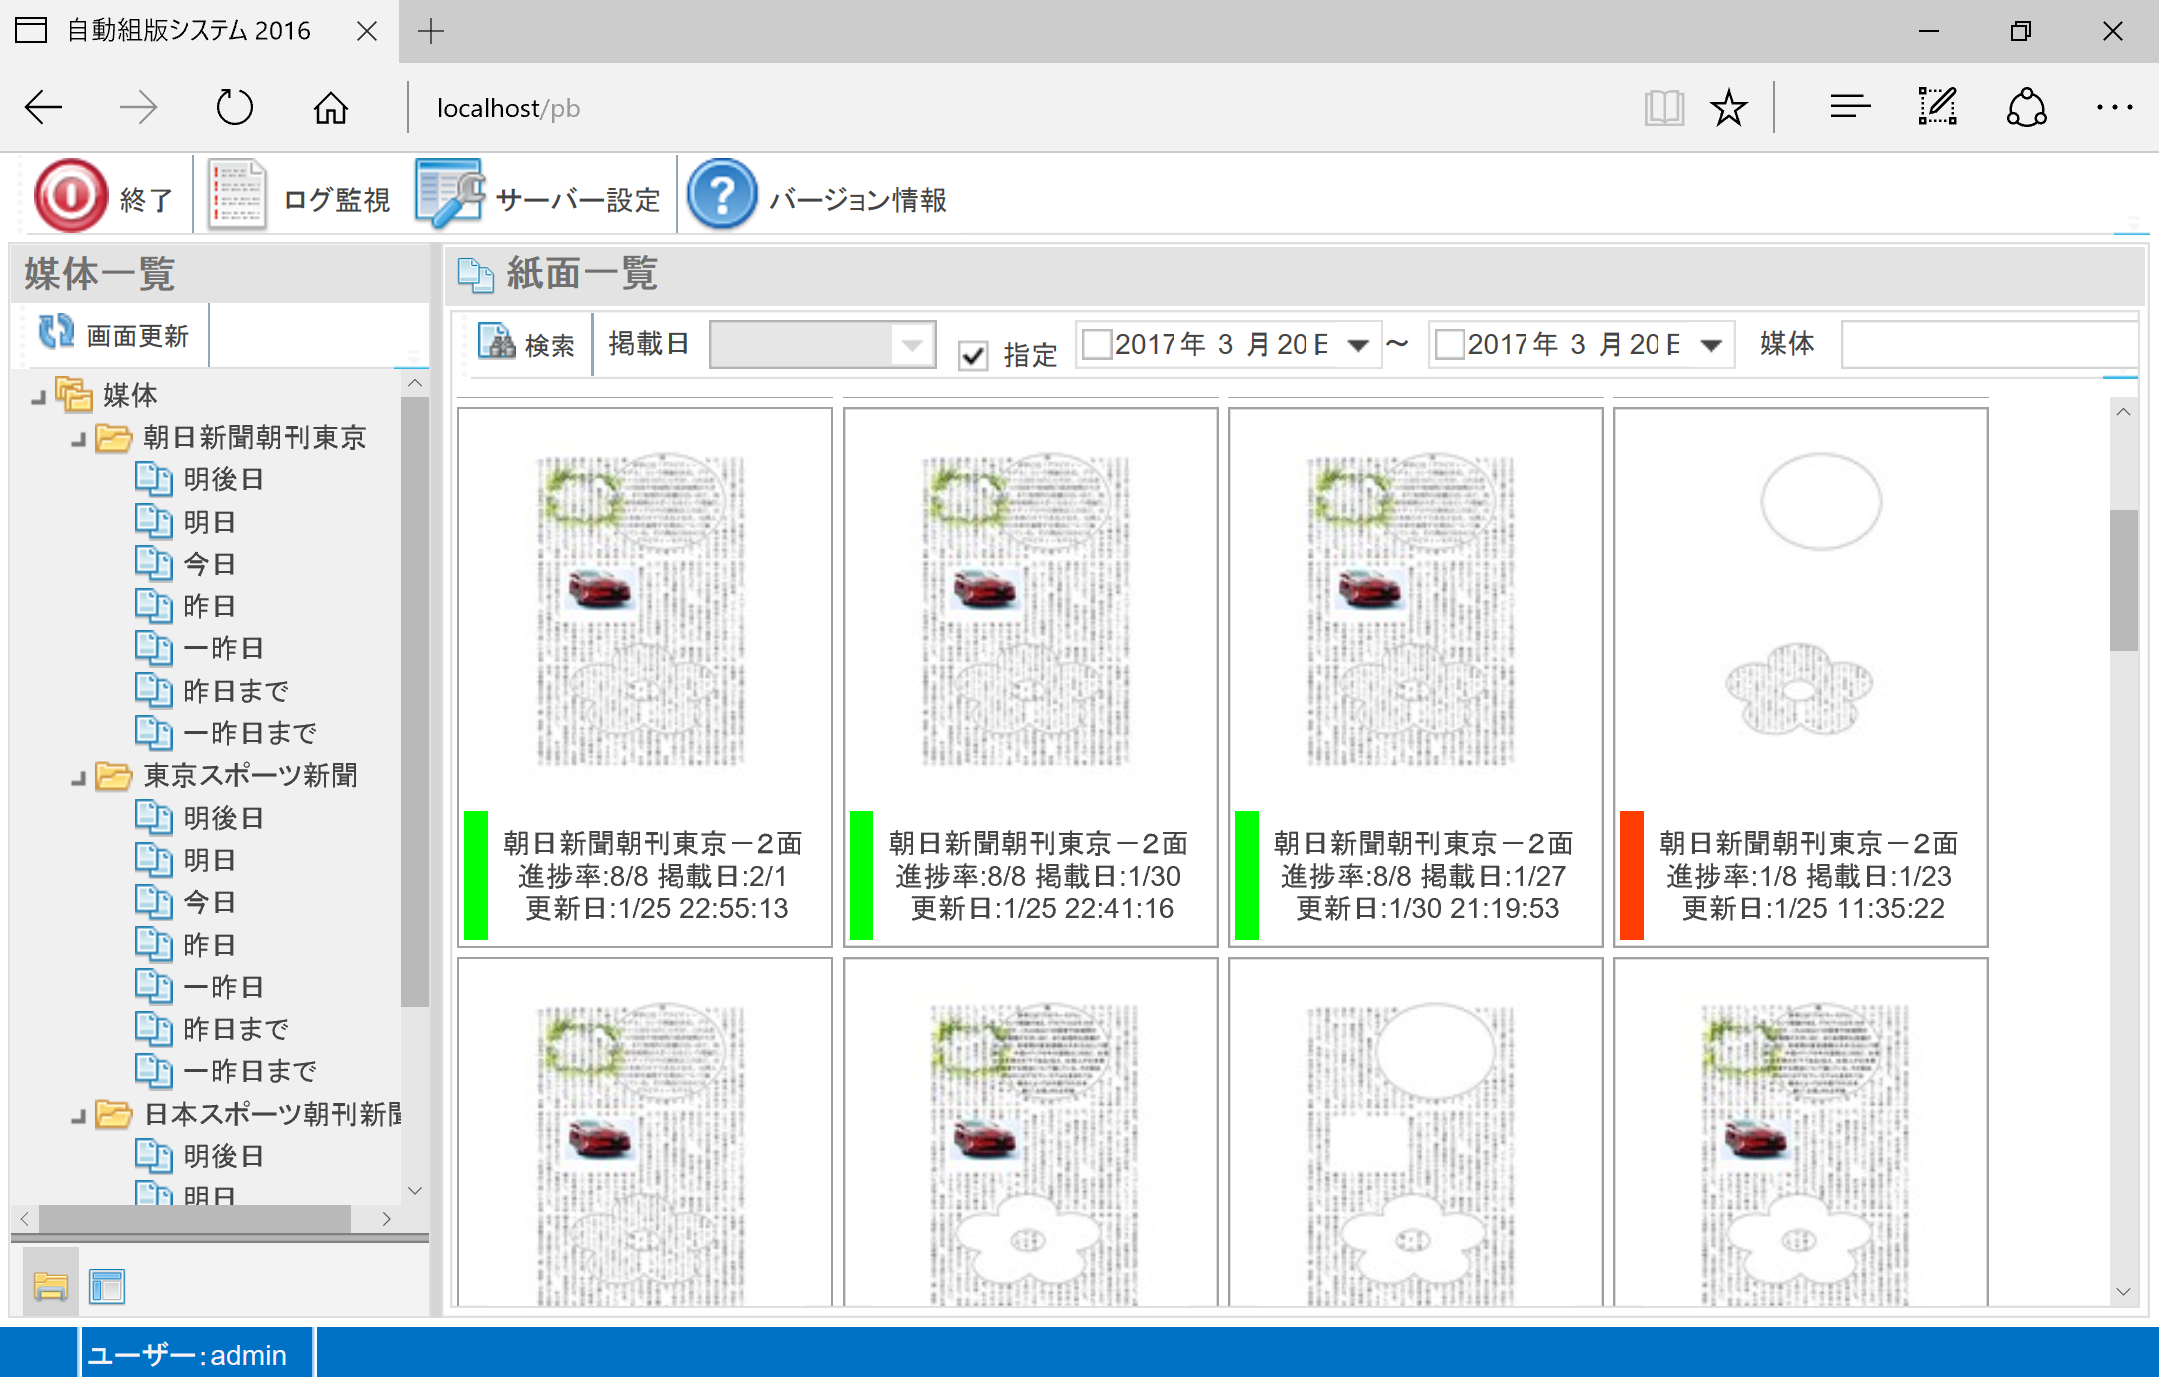Click folder view icon at bottom of media panel
This screenshot has width=2159, height=1377.
[x=50, y=1284]
